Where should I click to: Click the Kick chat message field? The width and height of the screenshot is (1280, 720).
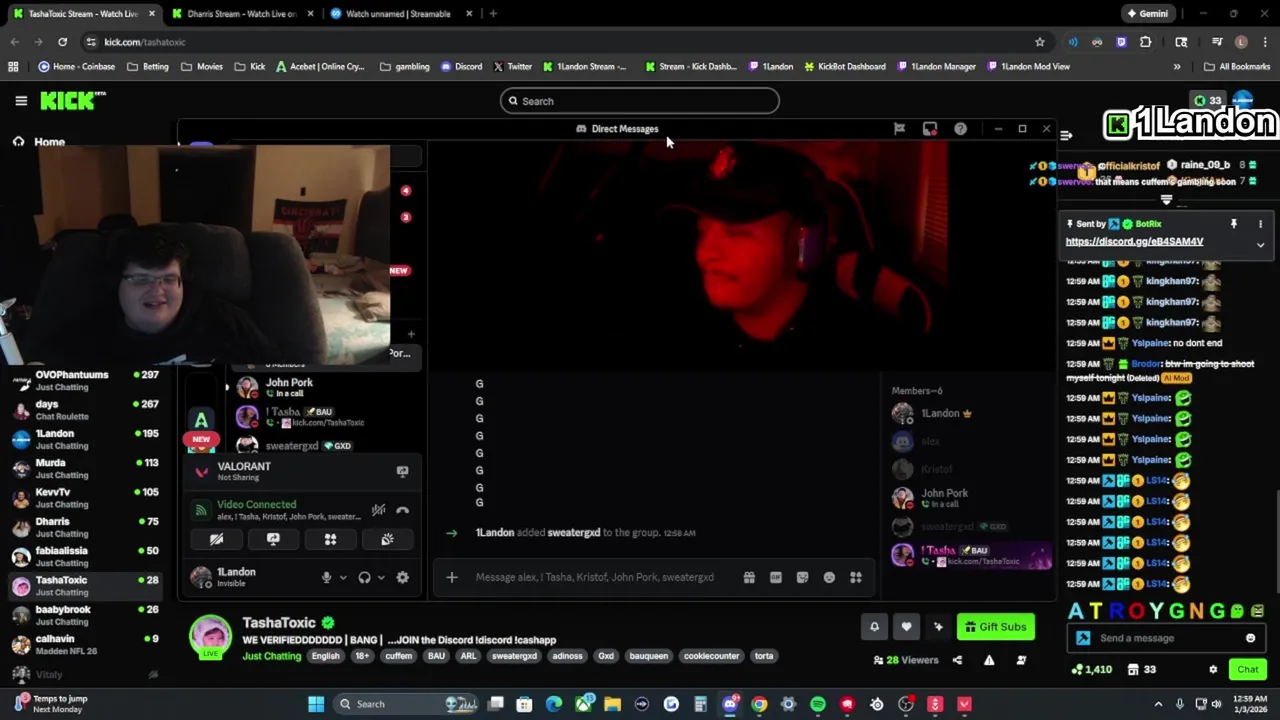(1165, 638)
